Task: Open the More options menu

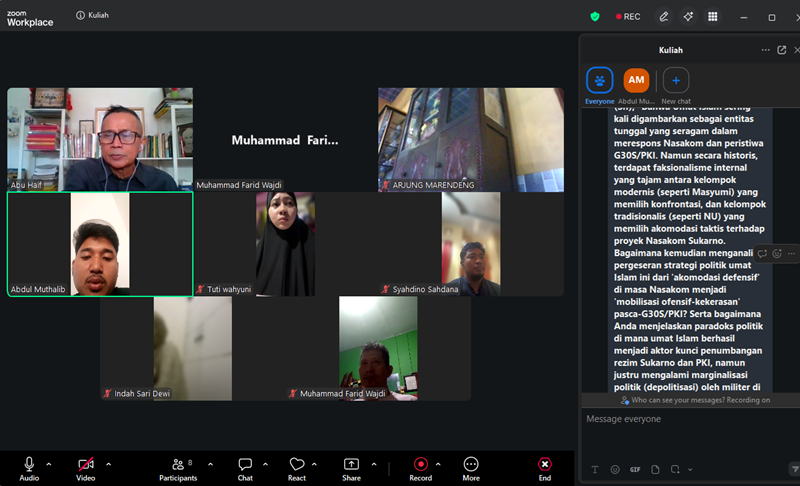Action: [x=471, y=469]
